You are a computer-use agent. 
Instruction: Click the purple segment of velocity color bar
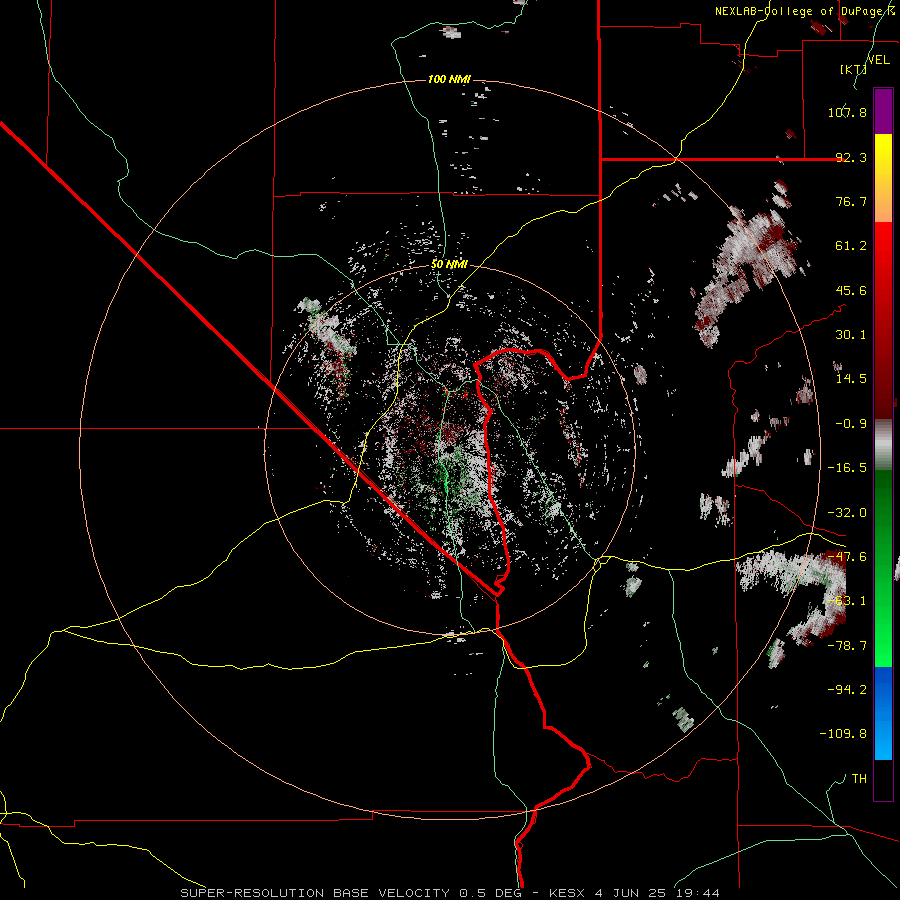(883, 111)
